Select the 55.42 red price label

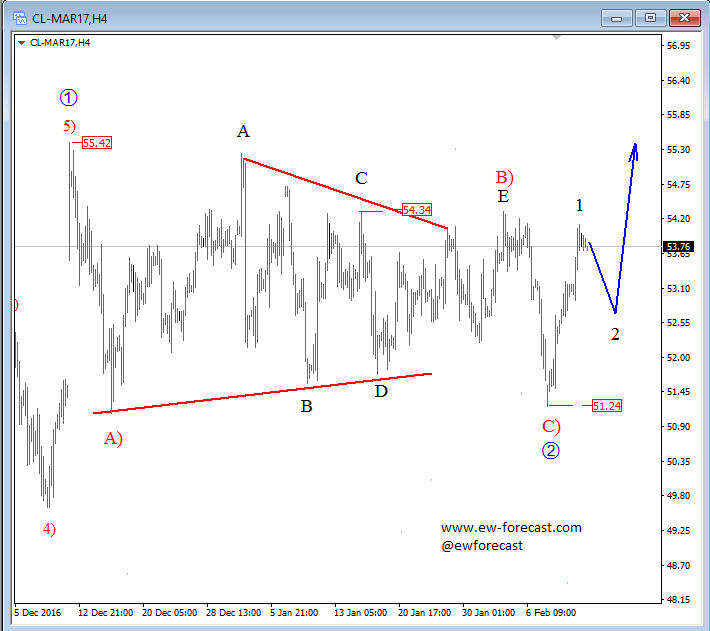(96, 143)
